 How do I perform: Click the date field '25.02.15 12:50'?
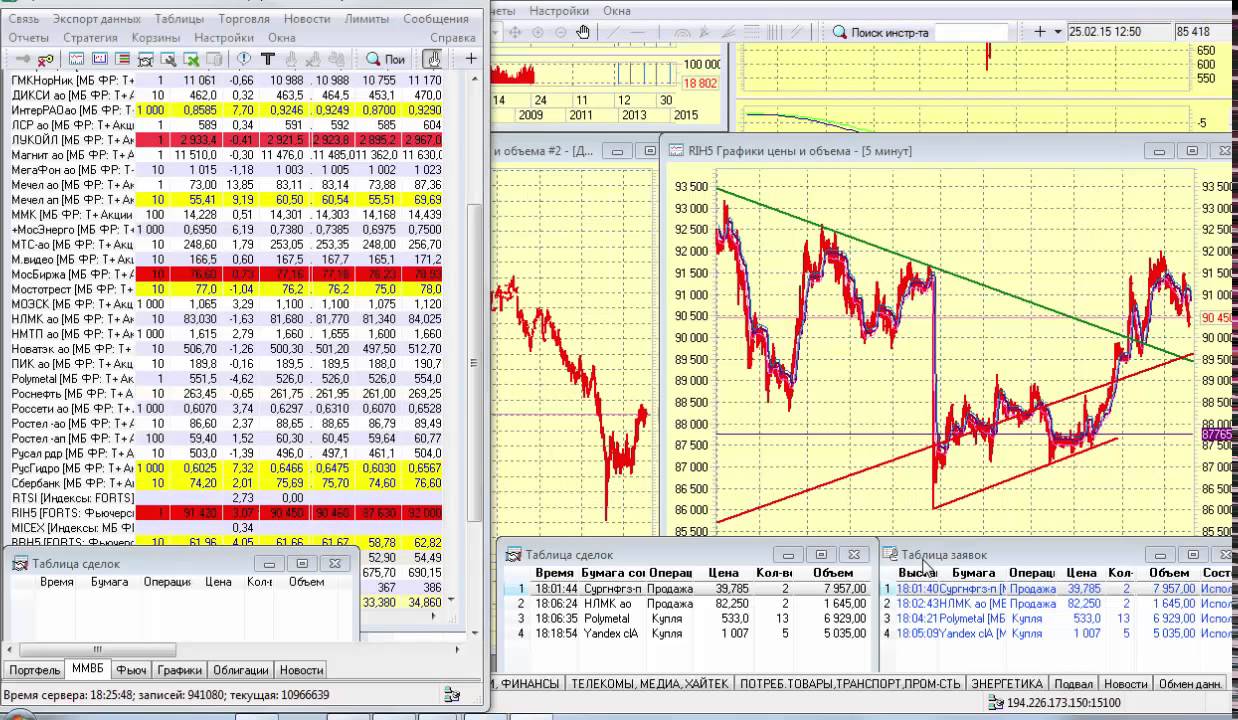click(x=1119, y=32)
